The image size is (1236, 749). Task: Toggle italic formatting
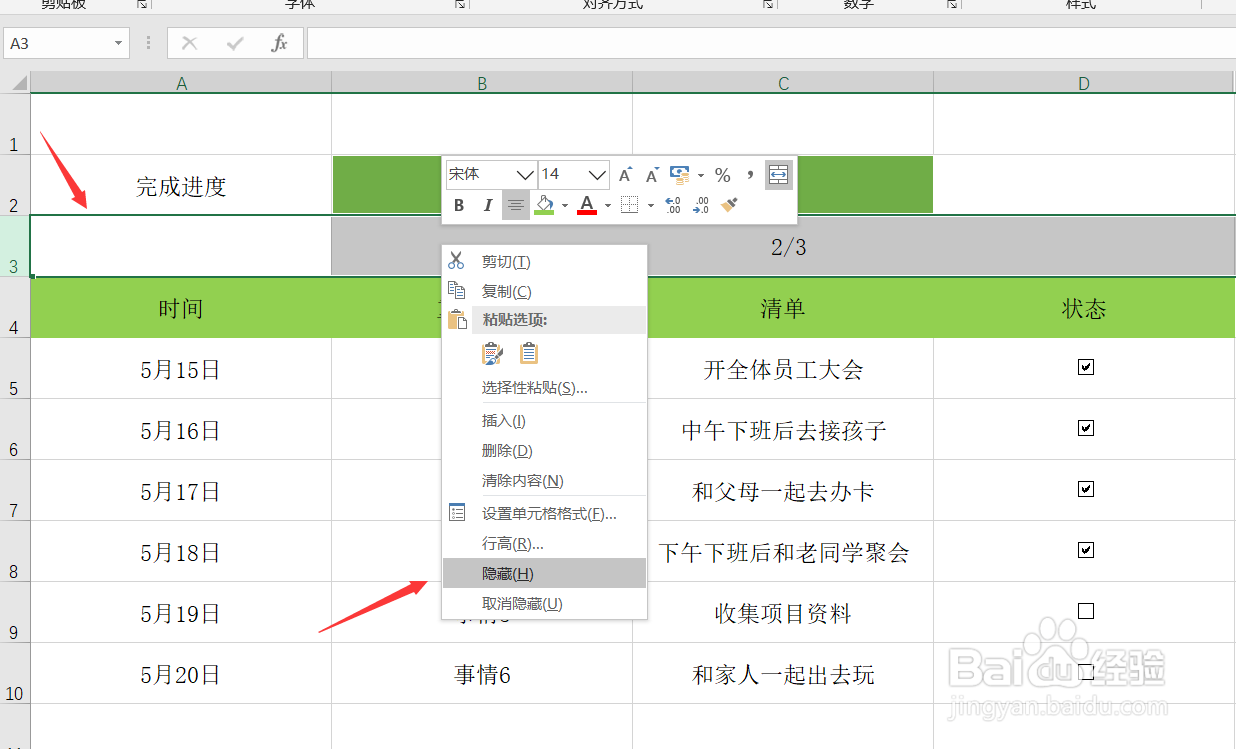(x=488, y=205)
